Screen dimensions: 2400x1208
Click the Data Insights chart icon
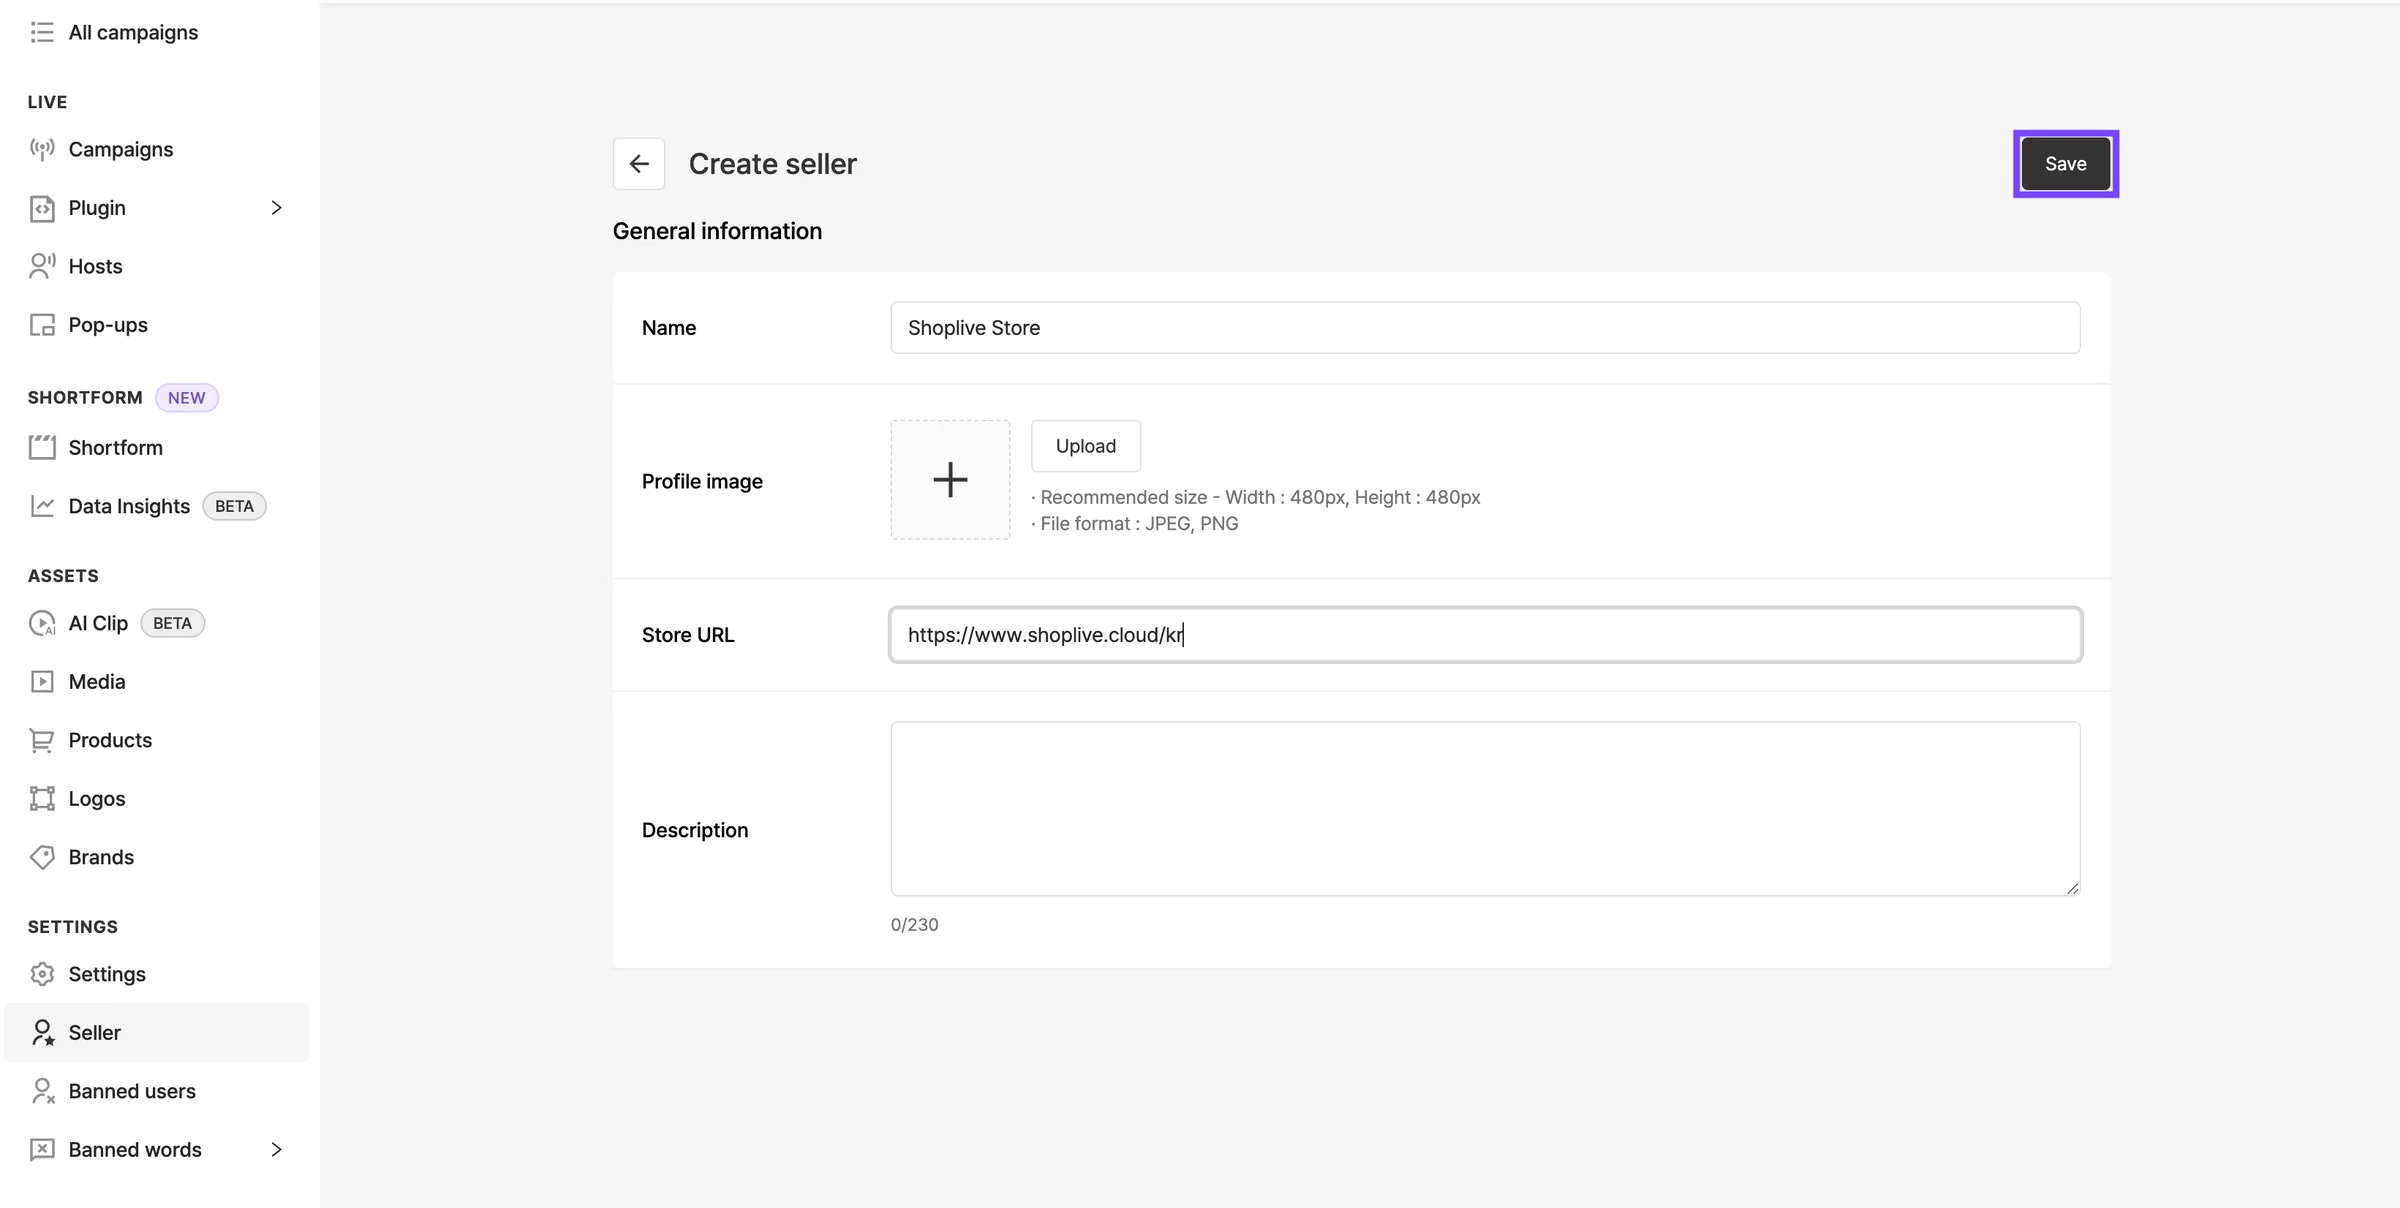[42, 506]
